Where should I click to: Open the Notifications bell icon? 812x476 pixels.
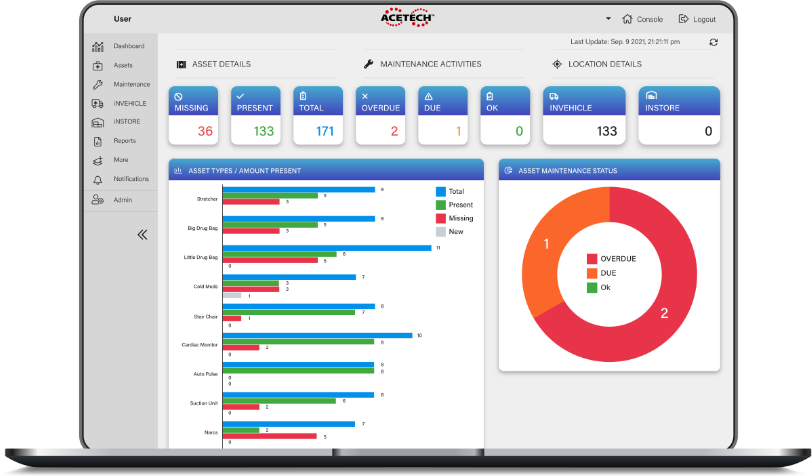pyautogui.click(x=97, y=180)
